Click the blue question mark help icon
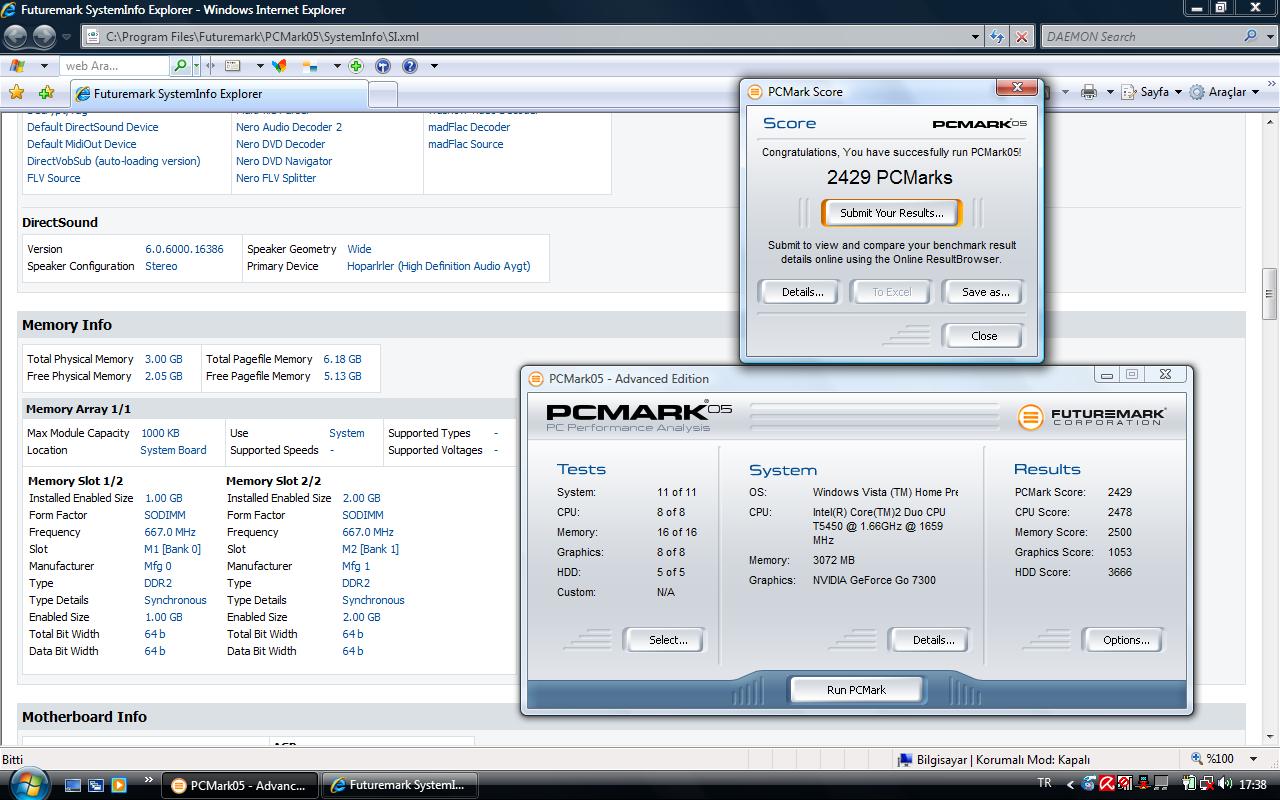The height and width of the screenshot is (800, 1280). [409, 66]
